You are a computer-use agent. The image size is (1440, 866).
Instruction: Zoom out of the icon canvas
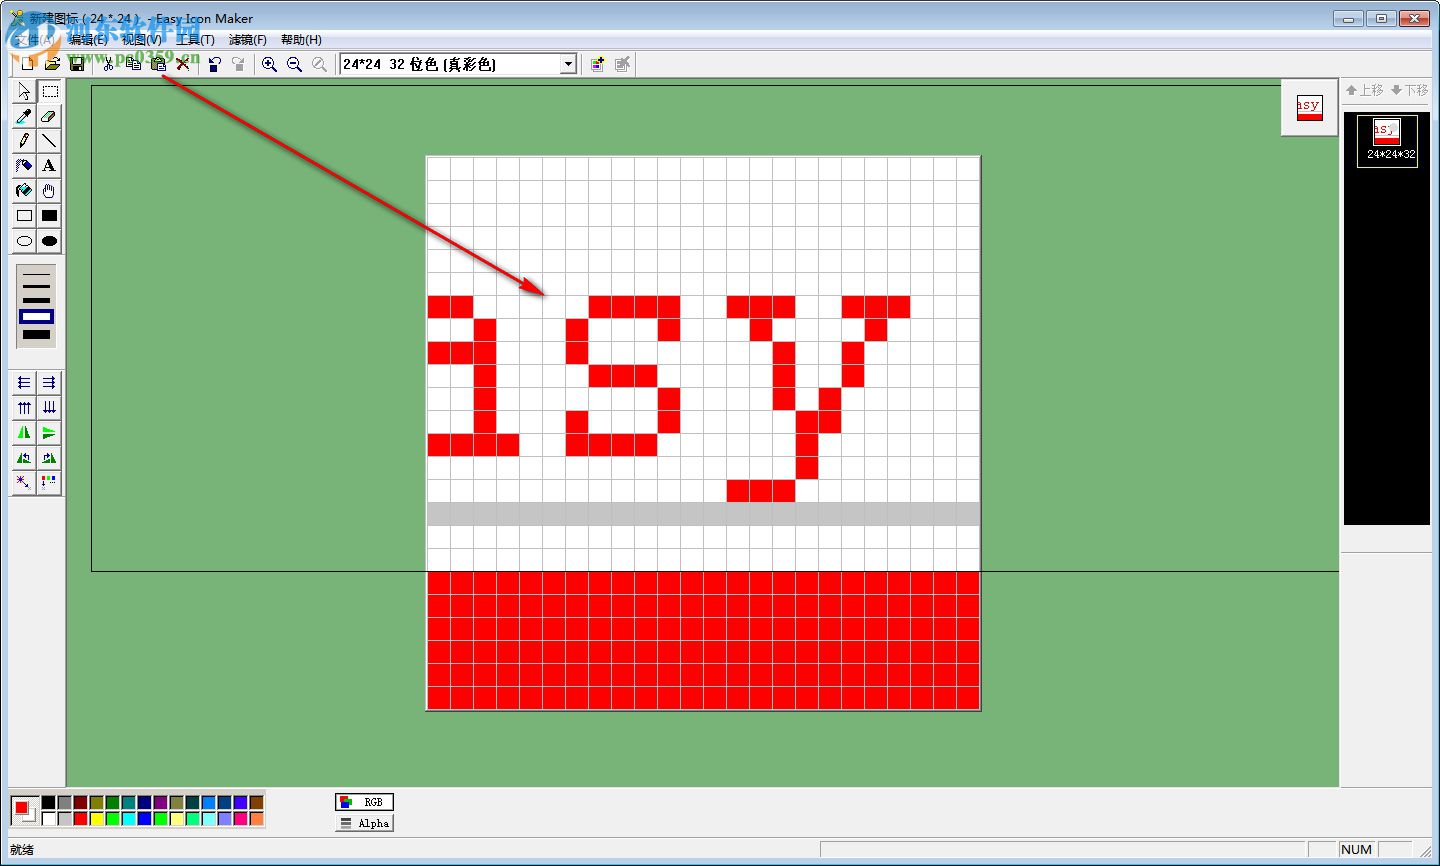pos(294,64)
